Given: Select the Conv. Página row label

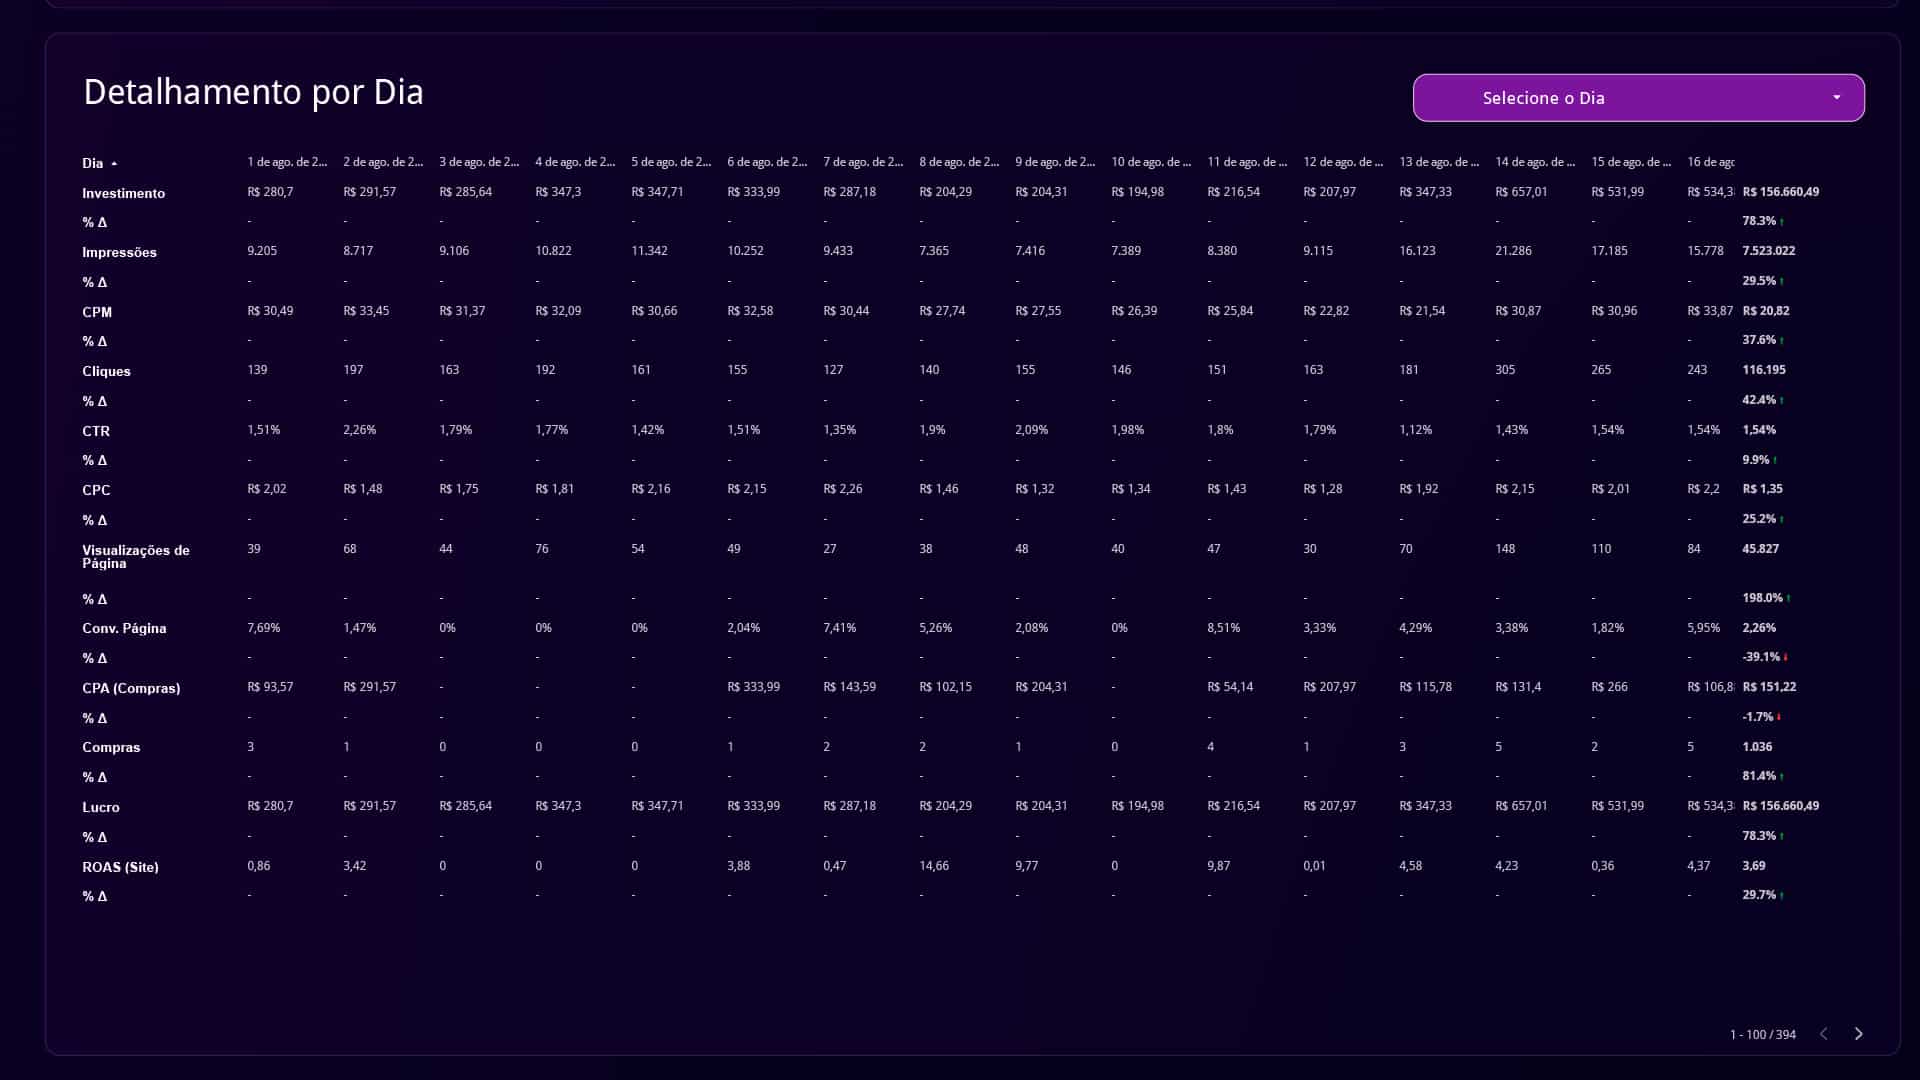Looking at the screenshot, I should 124,628.
